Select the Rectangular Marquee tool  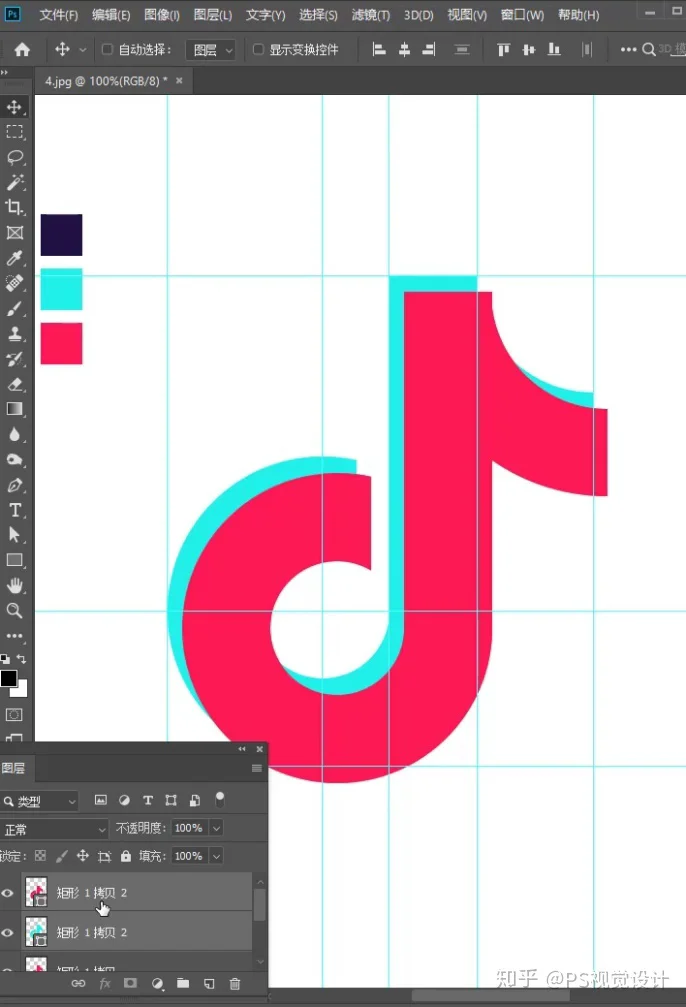coord(14,132)
